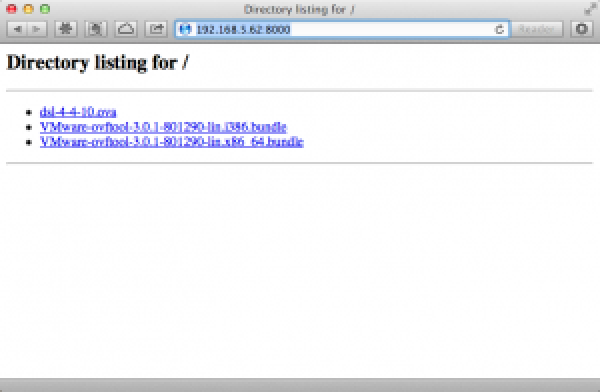Go forward with the Forward arrow button
This screenshot has height=392, width=600.
(37, 29)
